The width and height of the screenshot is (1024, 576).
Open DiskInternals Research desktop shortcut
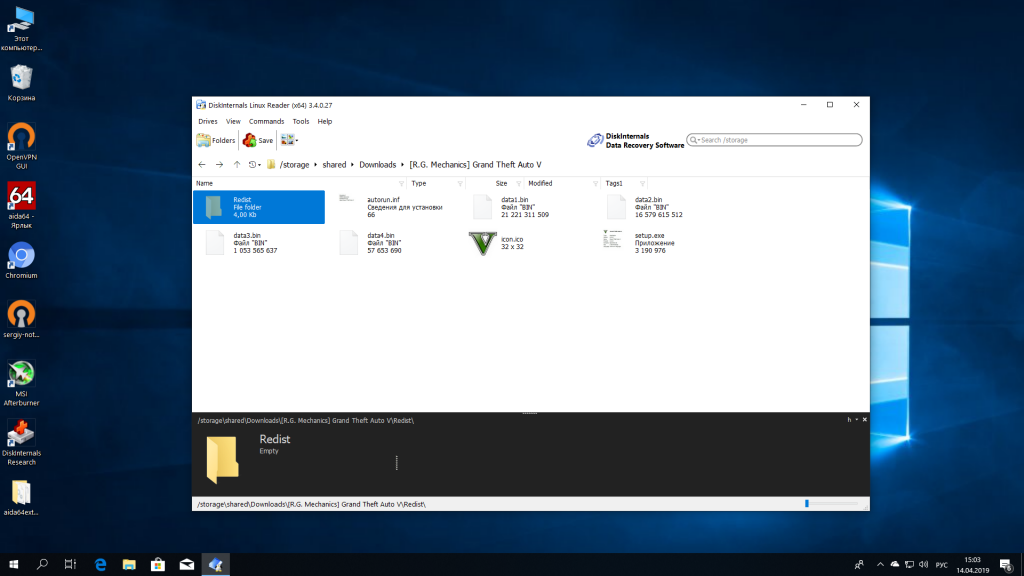(21, 440)
